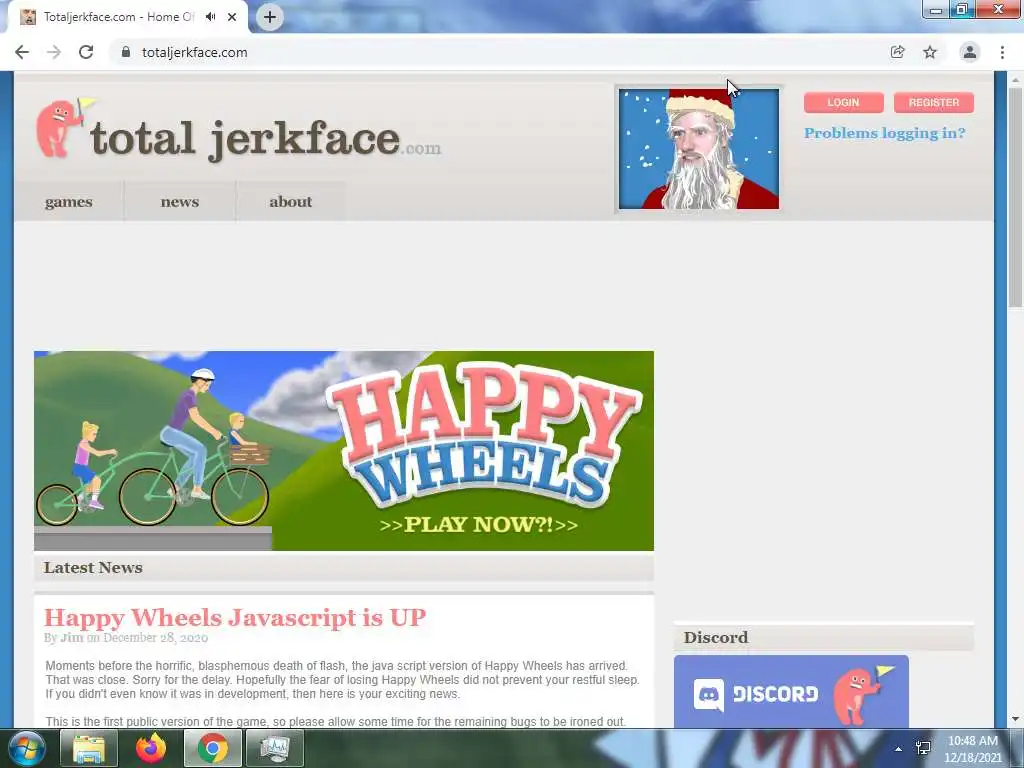
Task: Open the games navigation item
Action: pyautogui.click(x=69, y=202)
